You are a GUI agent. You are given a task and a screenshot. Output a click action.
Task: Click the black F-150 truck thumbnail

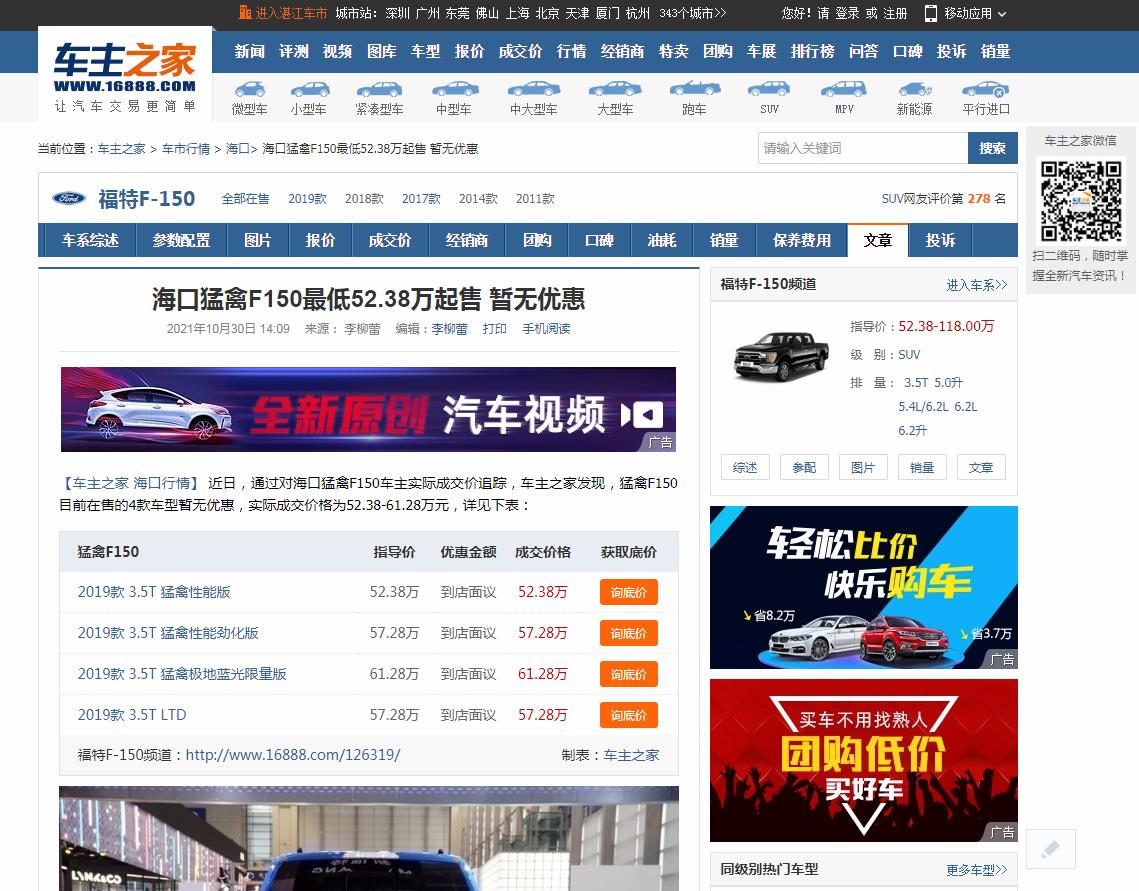[x=782, y=356]
